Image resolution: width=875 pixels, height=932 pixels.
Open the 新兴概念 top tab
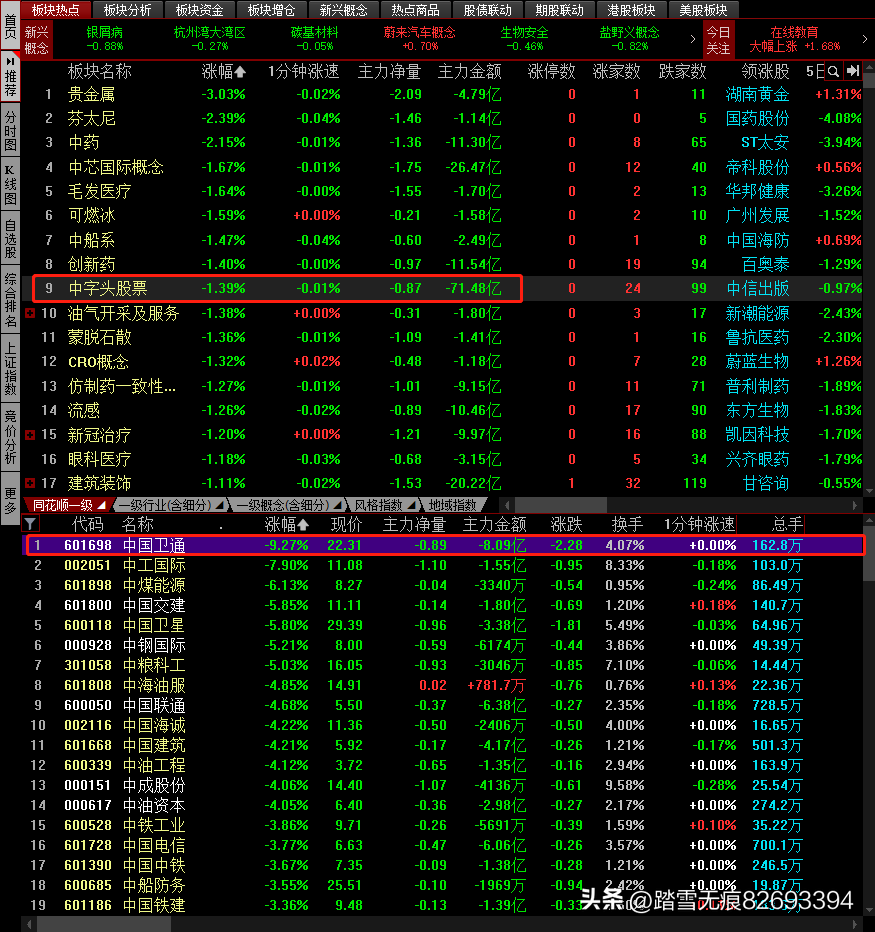[x=343, y=10]
